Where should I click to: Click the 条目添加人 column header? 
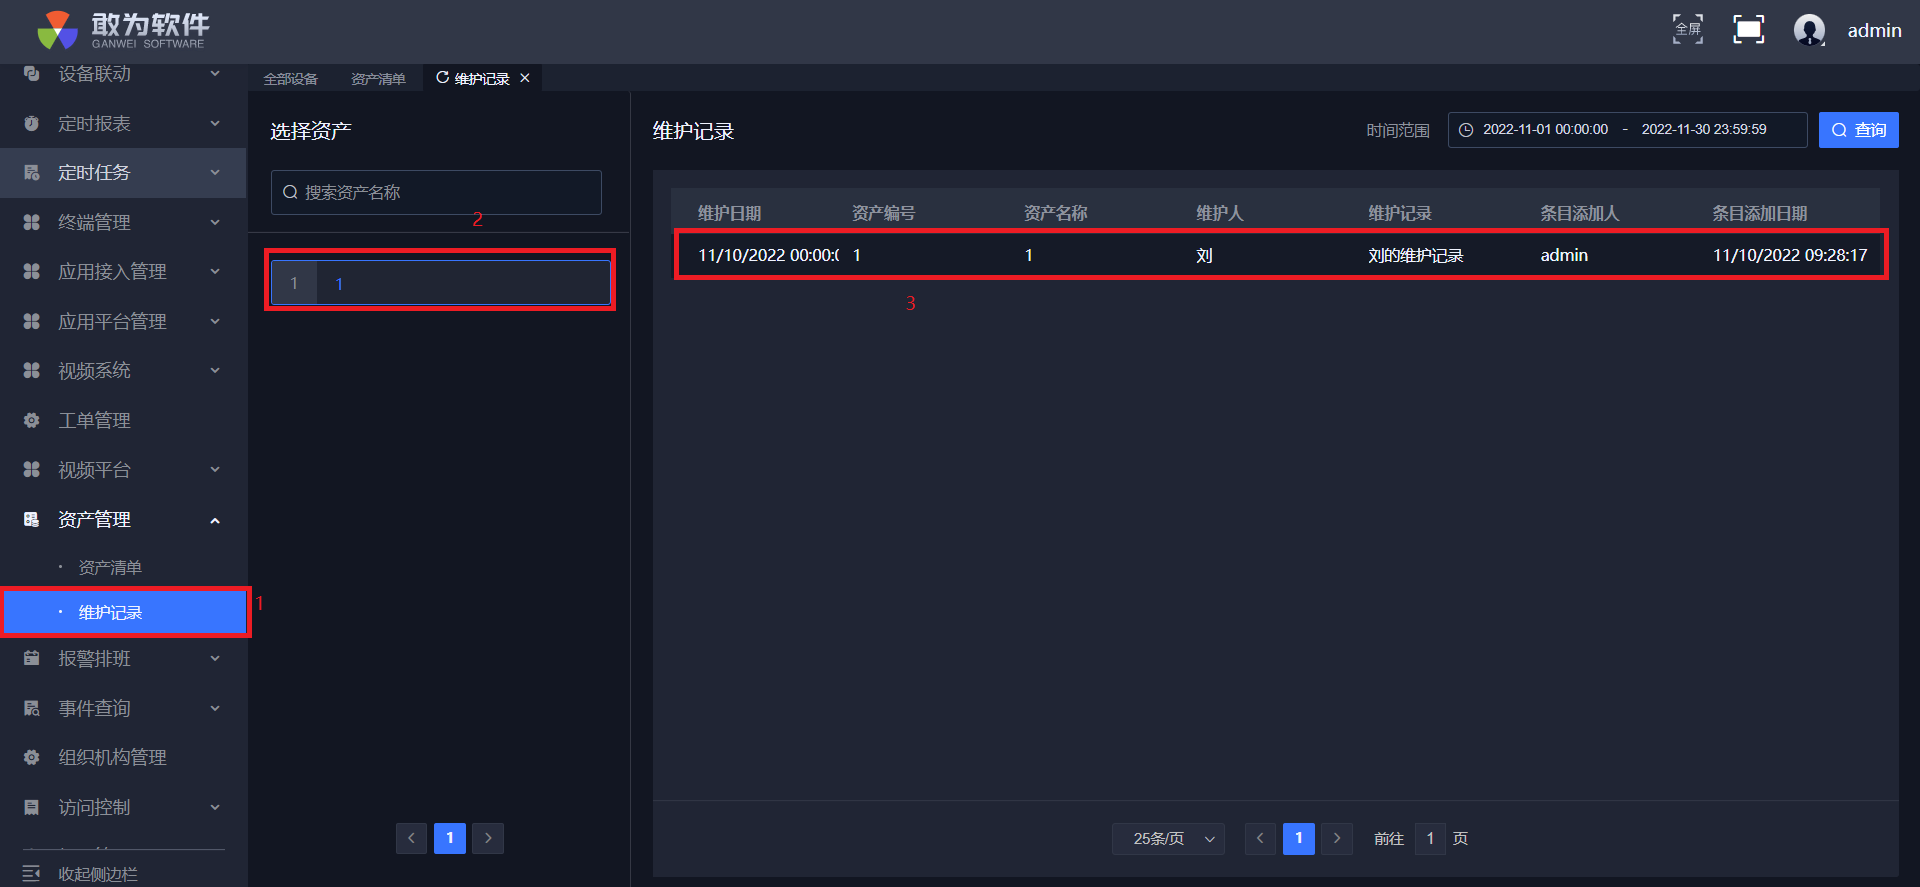(x=1580, y=213)
